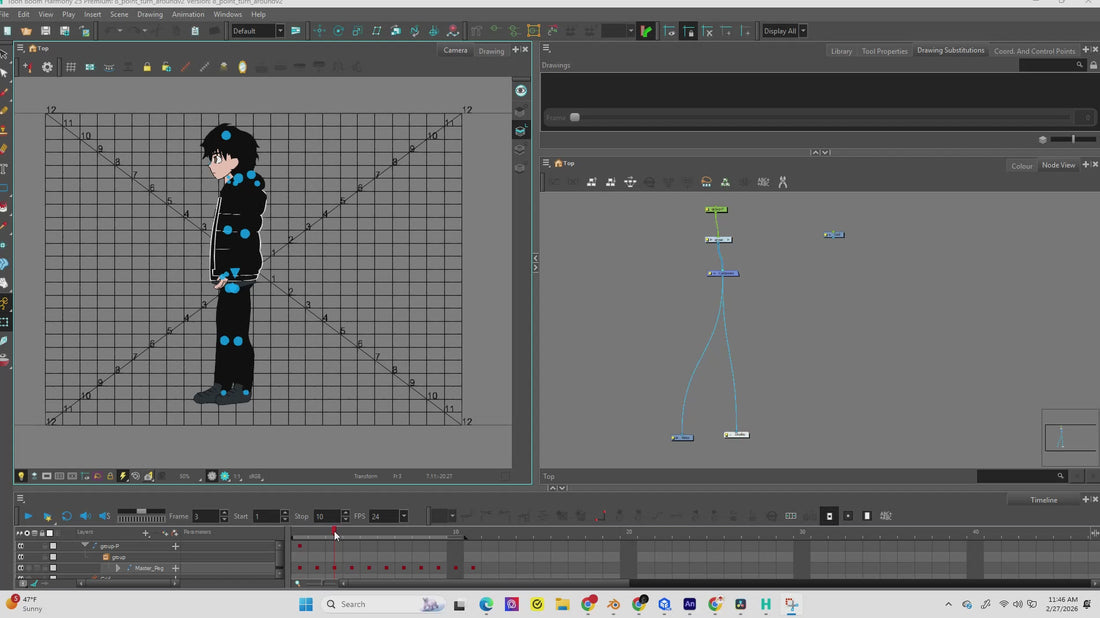
Task: Open the Animation menu
Action: coord(188,15)
